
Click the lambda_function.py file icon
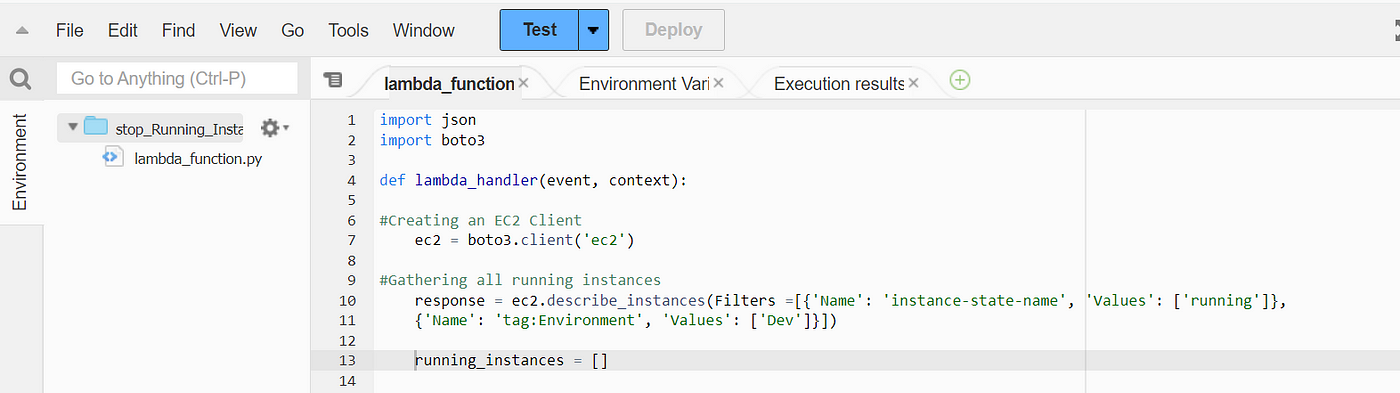pos(114,157)
